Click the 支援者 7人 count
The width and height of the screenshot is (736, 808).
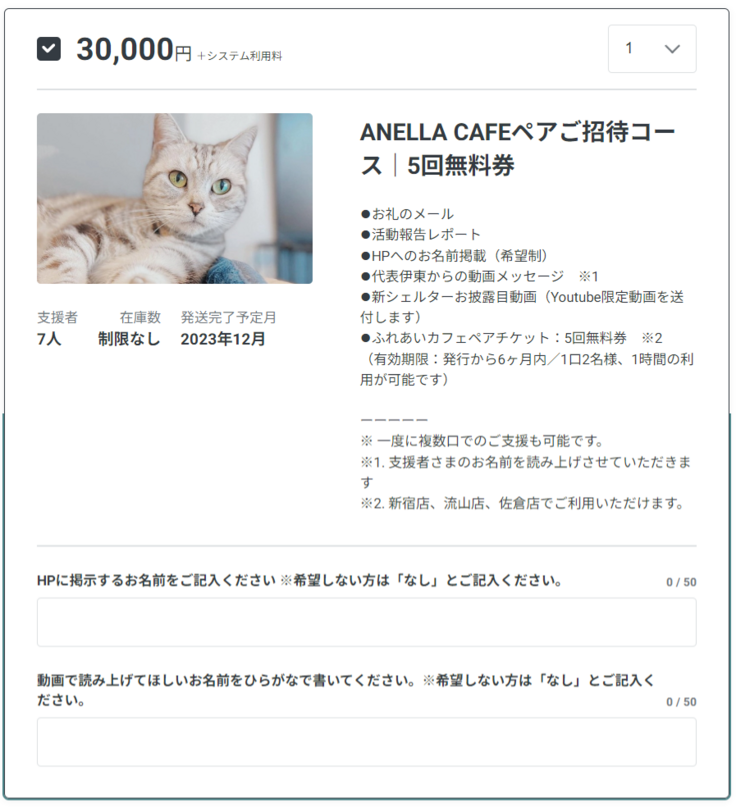click(57, 328)
